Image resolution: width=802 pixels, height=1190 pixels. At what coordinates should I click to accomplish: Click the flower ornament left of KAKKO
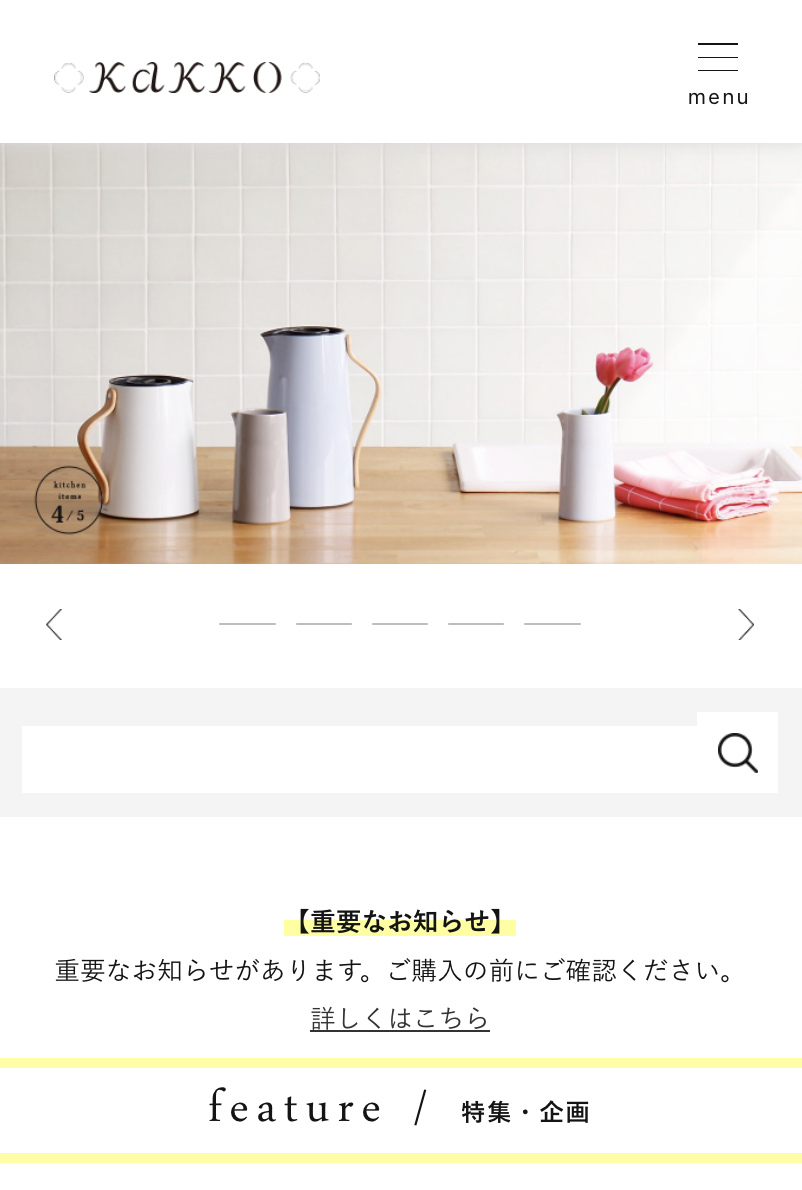(68, 78)
